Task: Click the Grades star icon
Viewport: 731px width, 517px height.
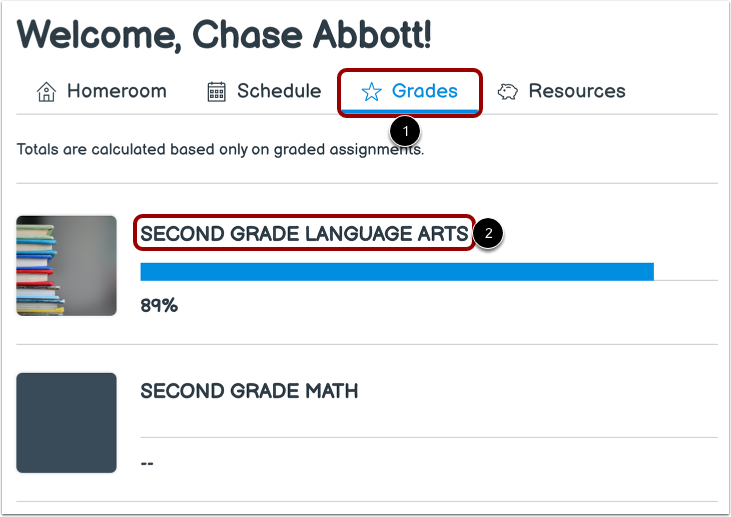Action: pos(371,92)
